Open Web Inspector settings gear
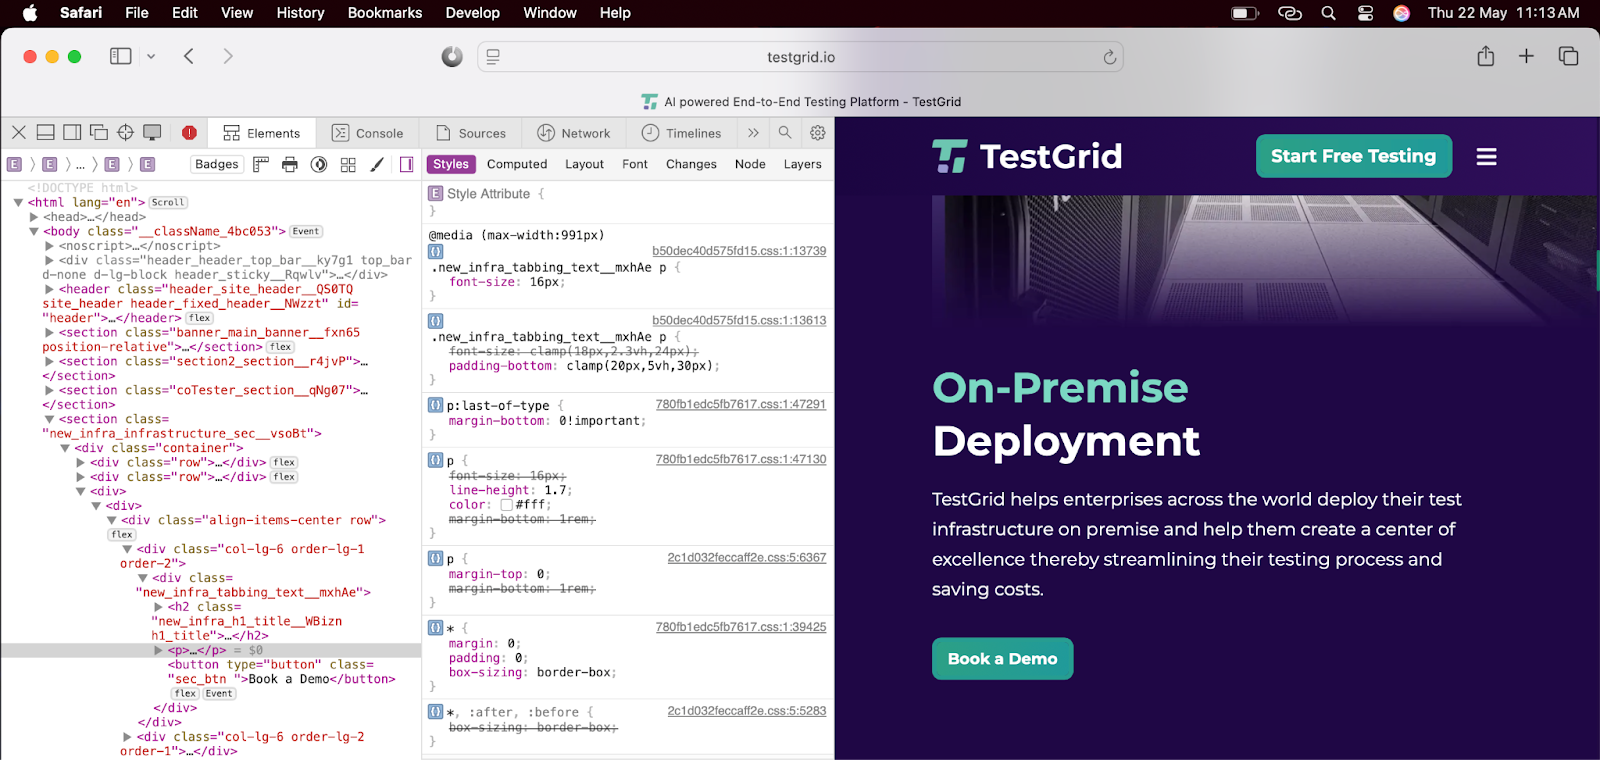This screenshot has width=1600, height=760. coord(818,132)
